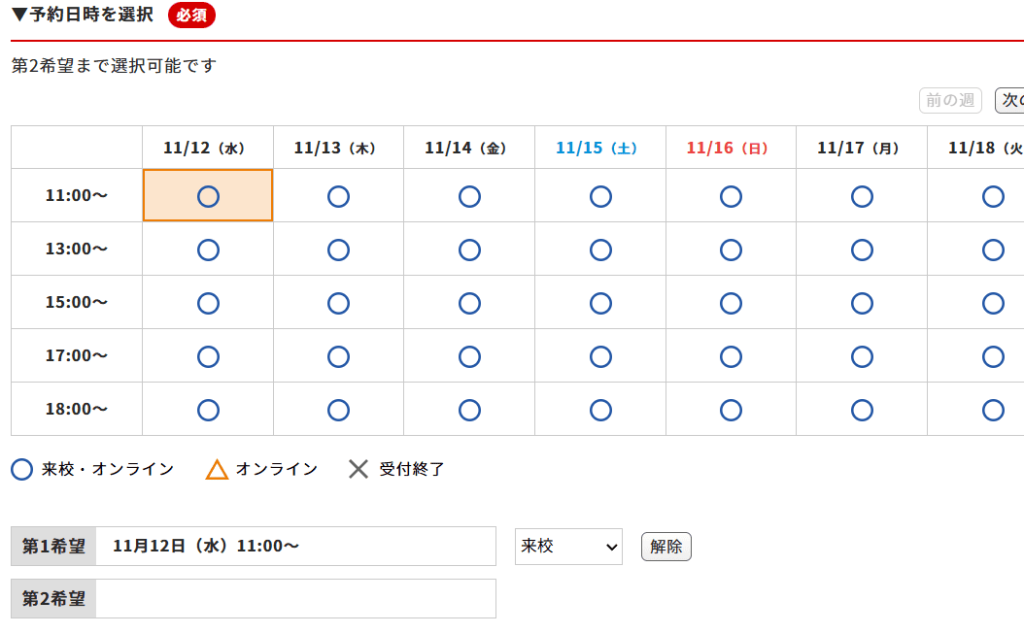1024x634 pixels.
Task: Toggle the 11/14 (金) 17:00 slot selection
Action: (469, 357)
